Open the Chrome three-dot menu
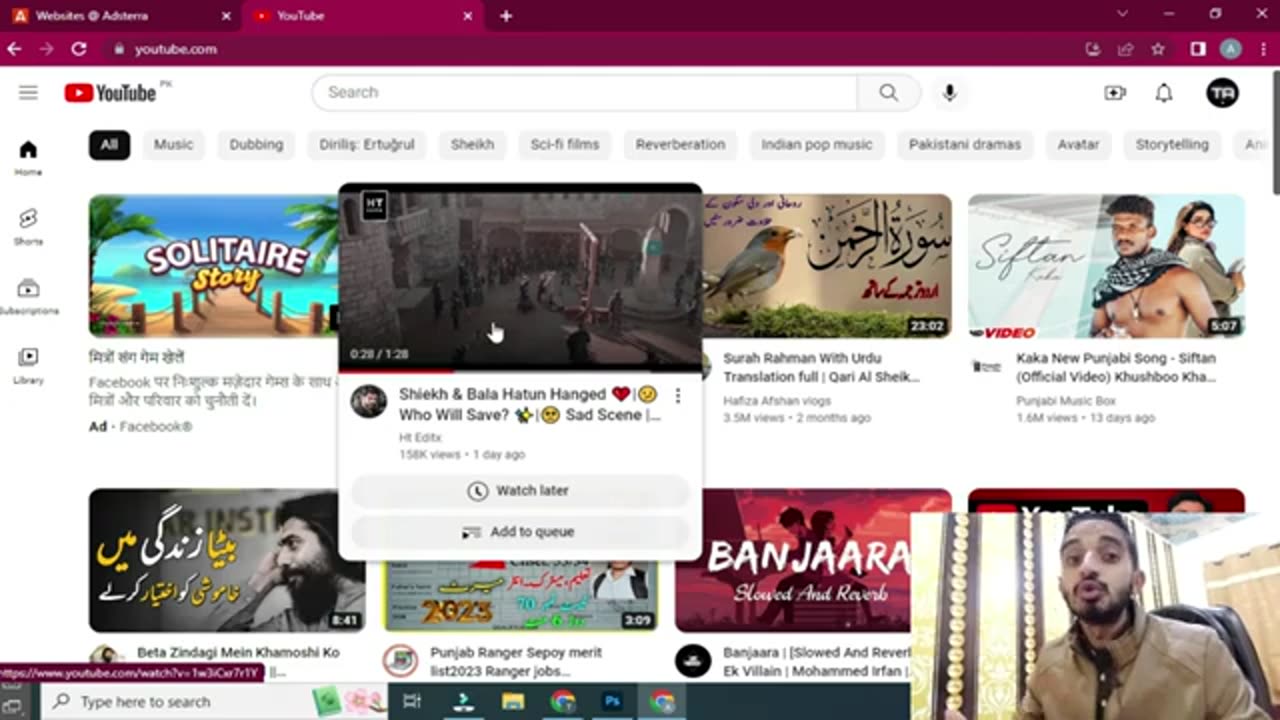The image size is (1280, 720). (x=1263, y=49)
